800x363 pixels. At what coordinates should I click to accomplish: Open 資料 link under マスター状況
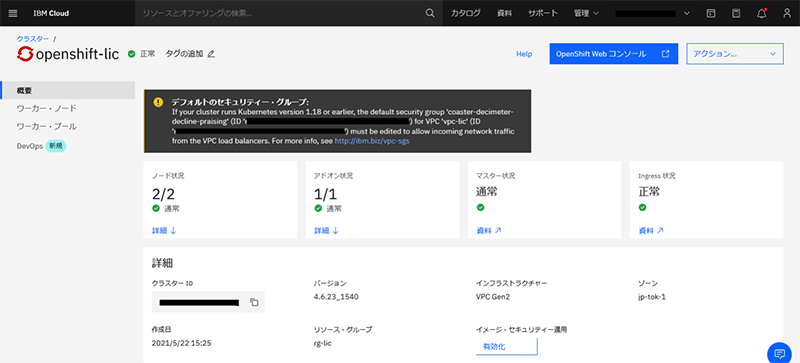point(489,231)
